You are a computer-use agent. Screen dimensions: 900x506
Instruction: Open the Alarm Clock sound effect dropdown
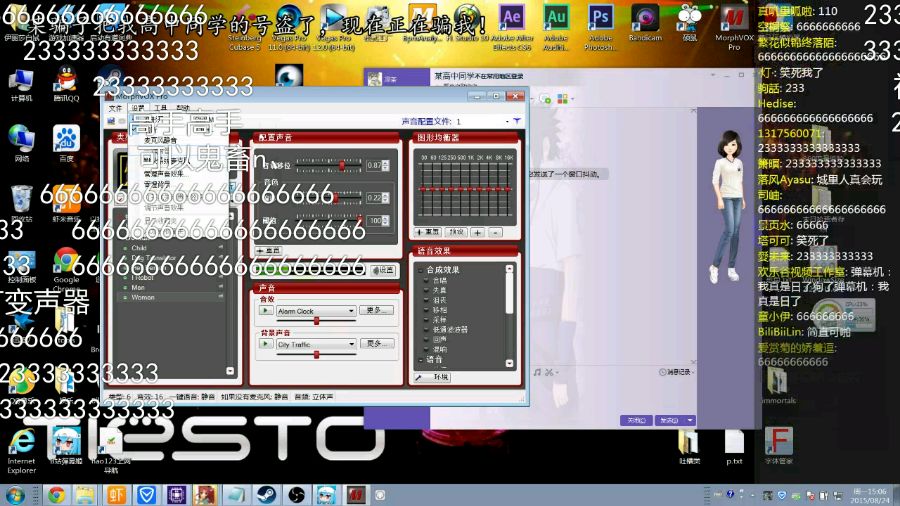(351, 311)
